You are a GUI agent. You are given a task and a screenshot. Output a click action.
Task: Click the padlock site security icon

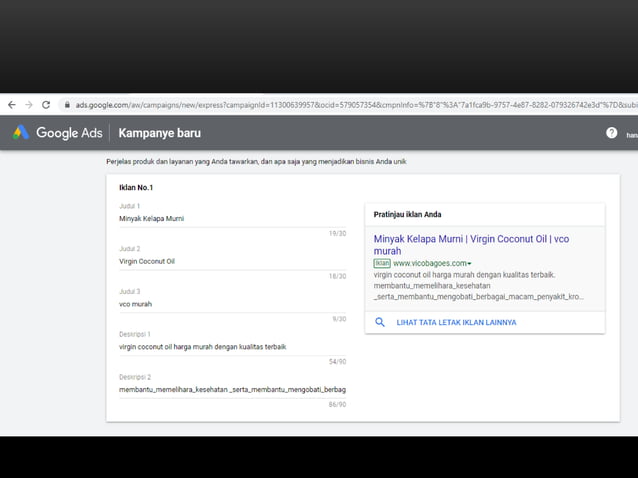[x=67, y=104]
